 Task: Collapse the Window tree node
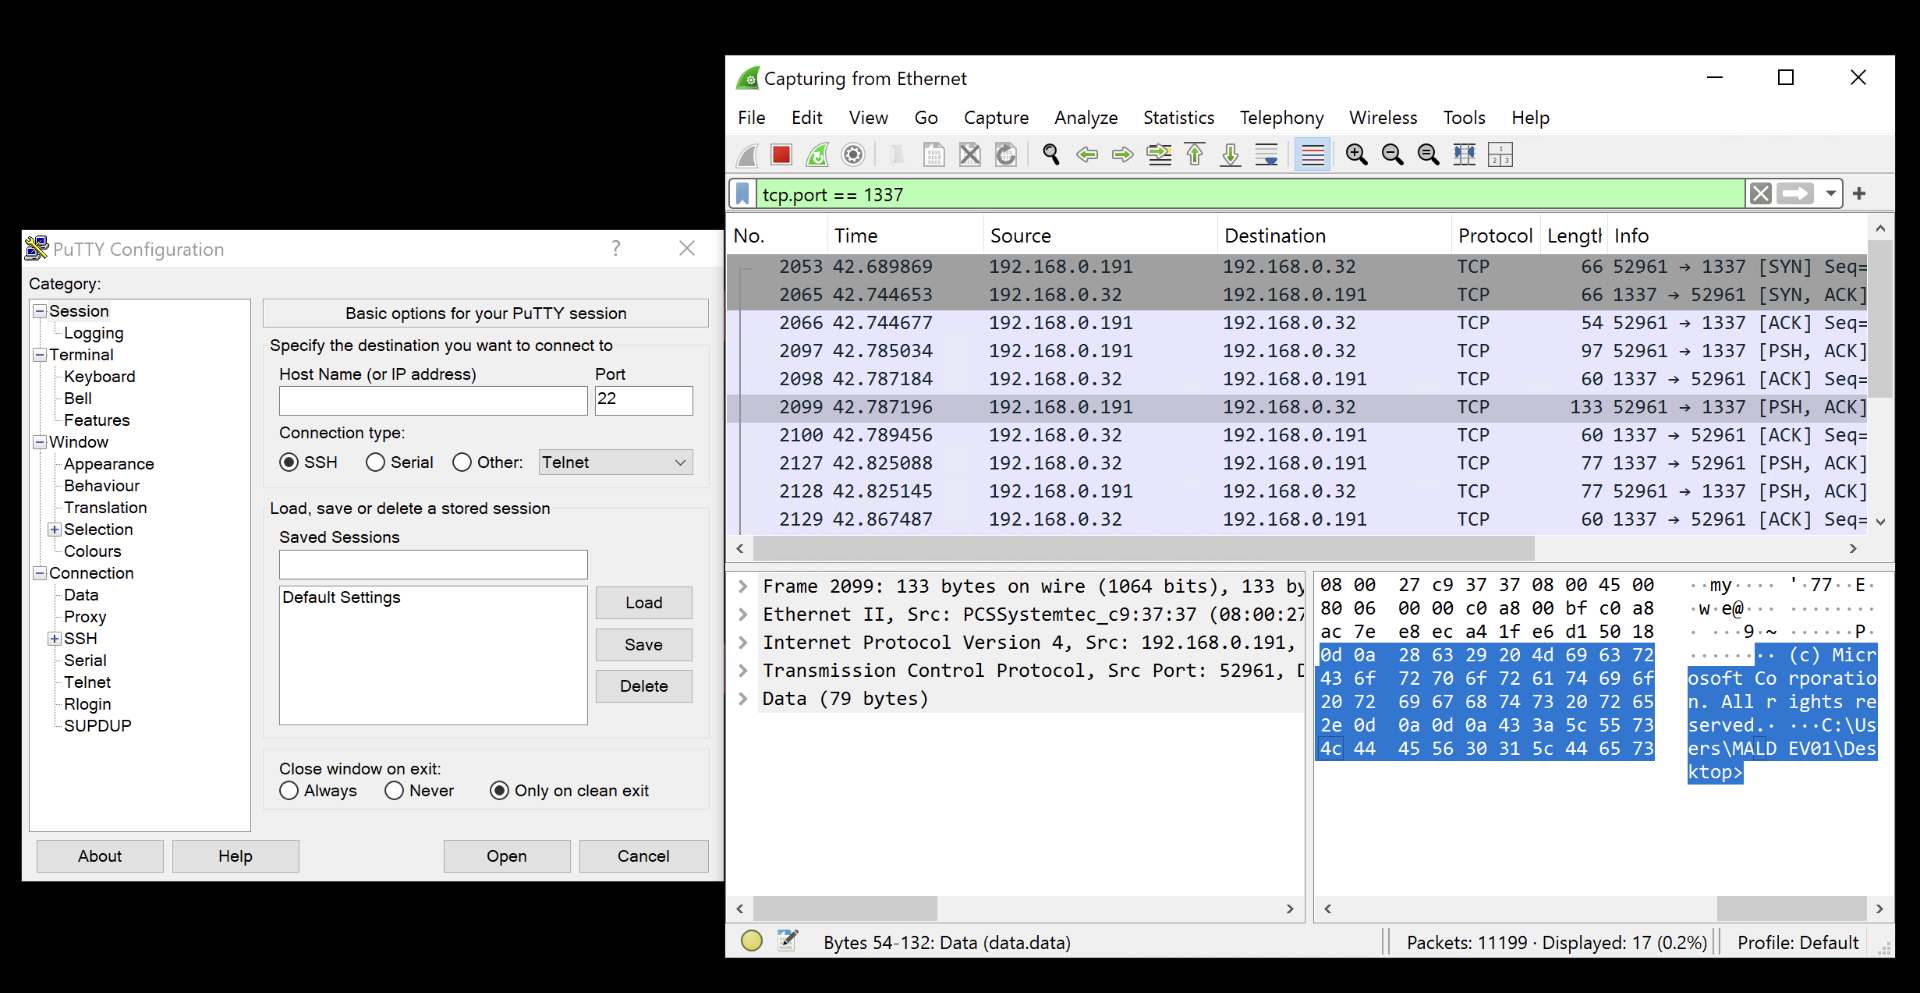[40, 442]
